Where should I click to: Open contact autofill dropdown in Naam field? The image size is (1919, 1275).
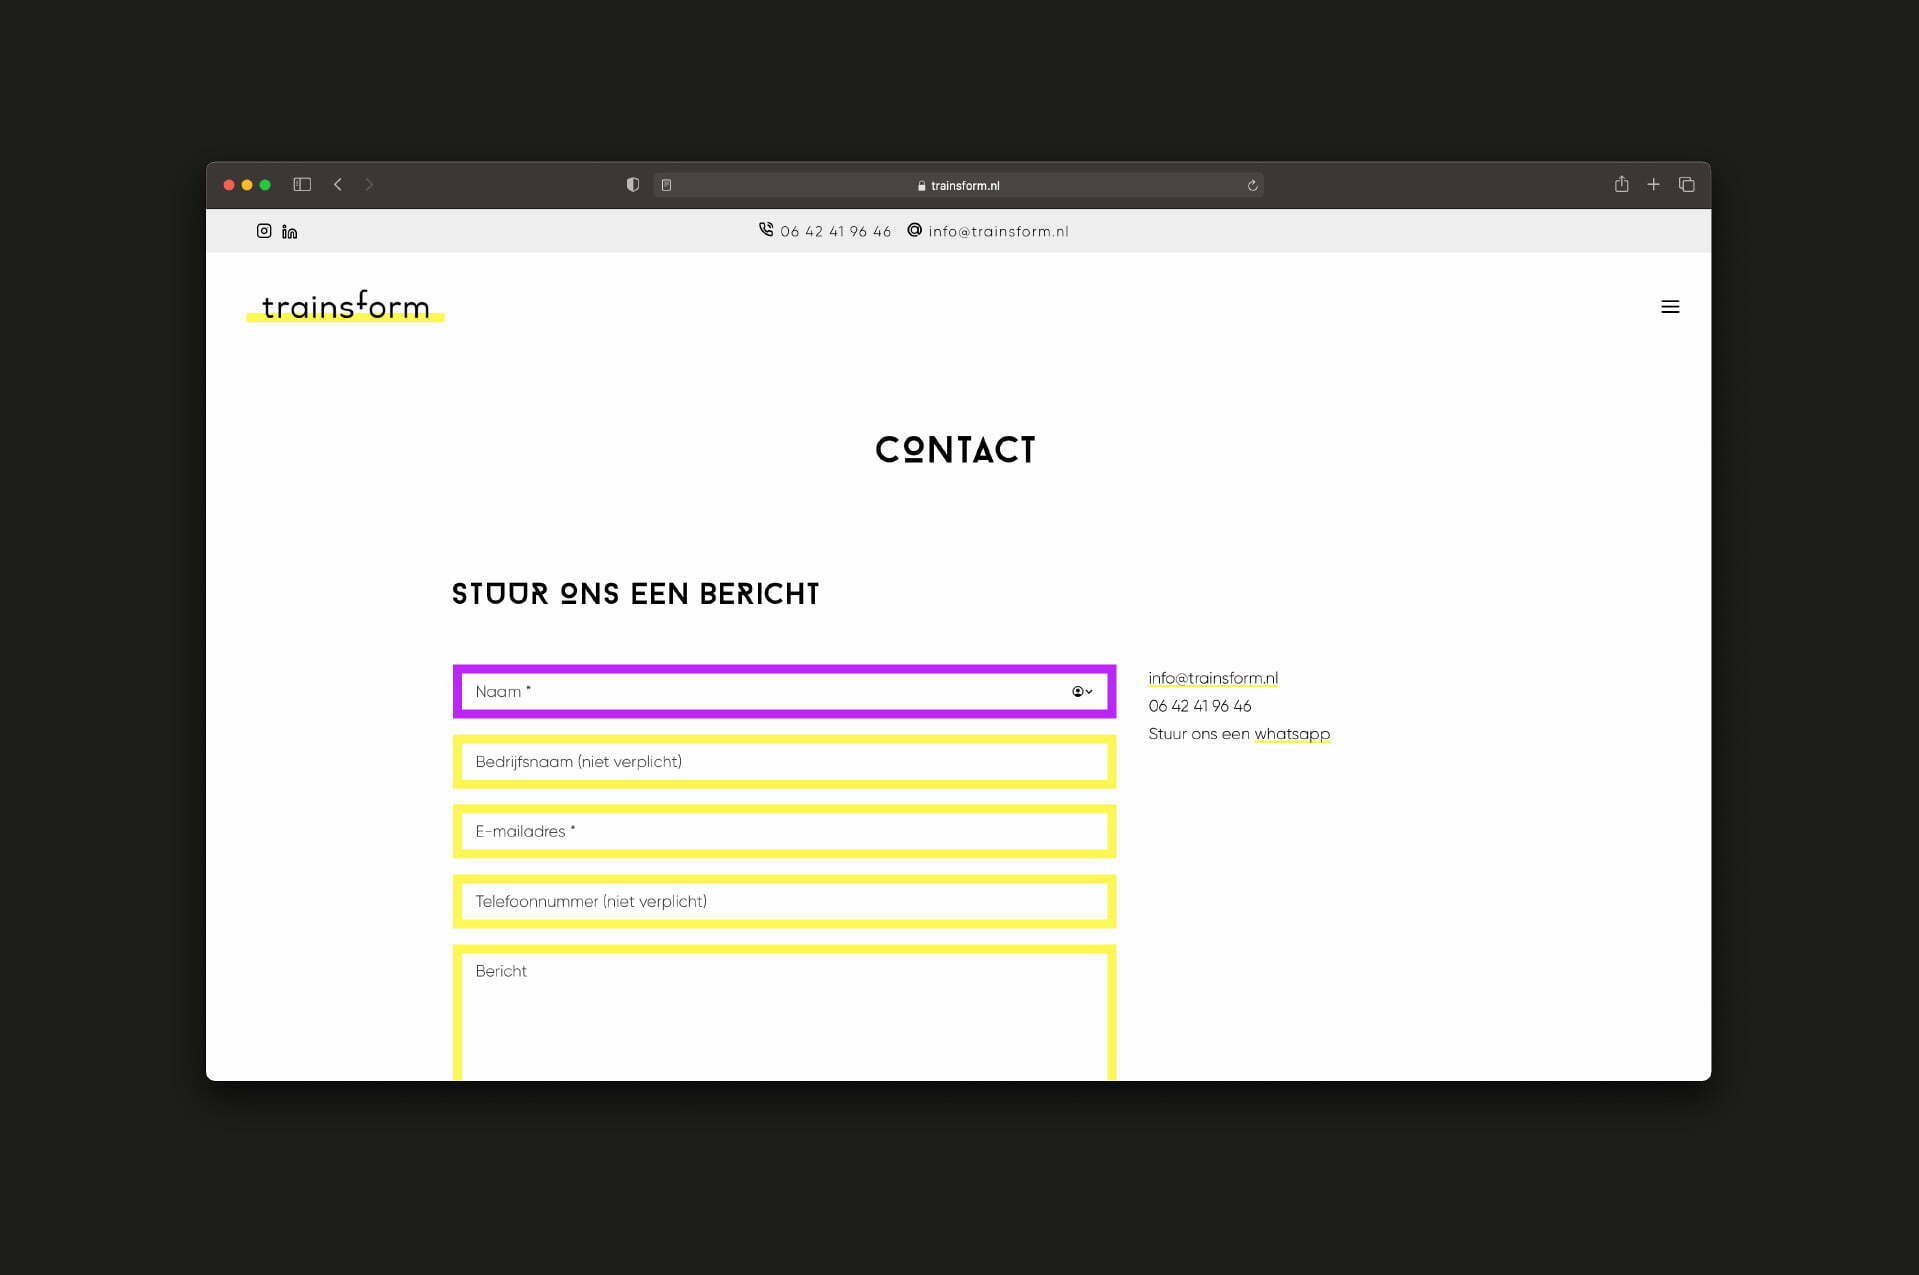pyautogui.click(x=1082, y=691)
